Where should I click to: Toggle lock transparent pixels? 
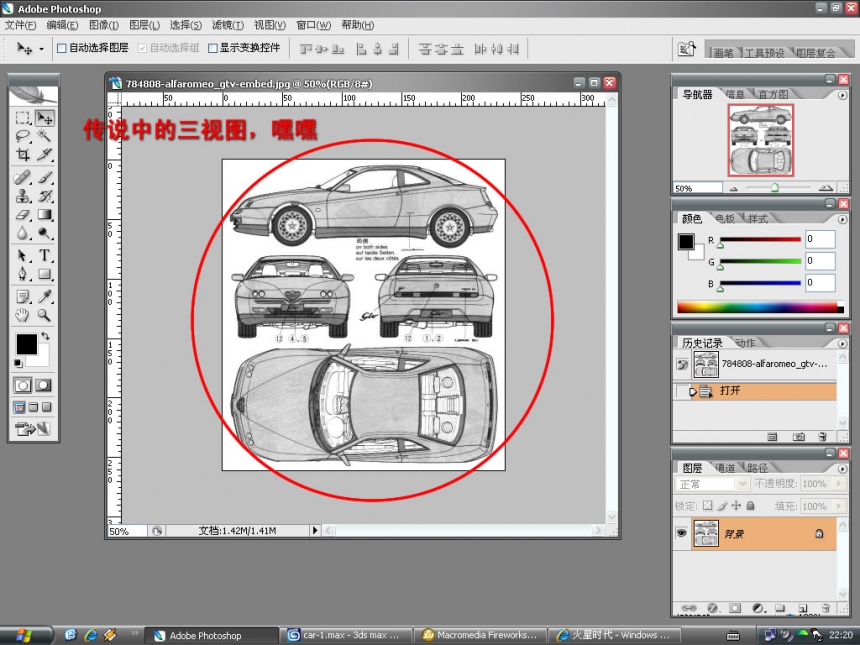click(708, 506)
